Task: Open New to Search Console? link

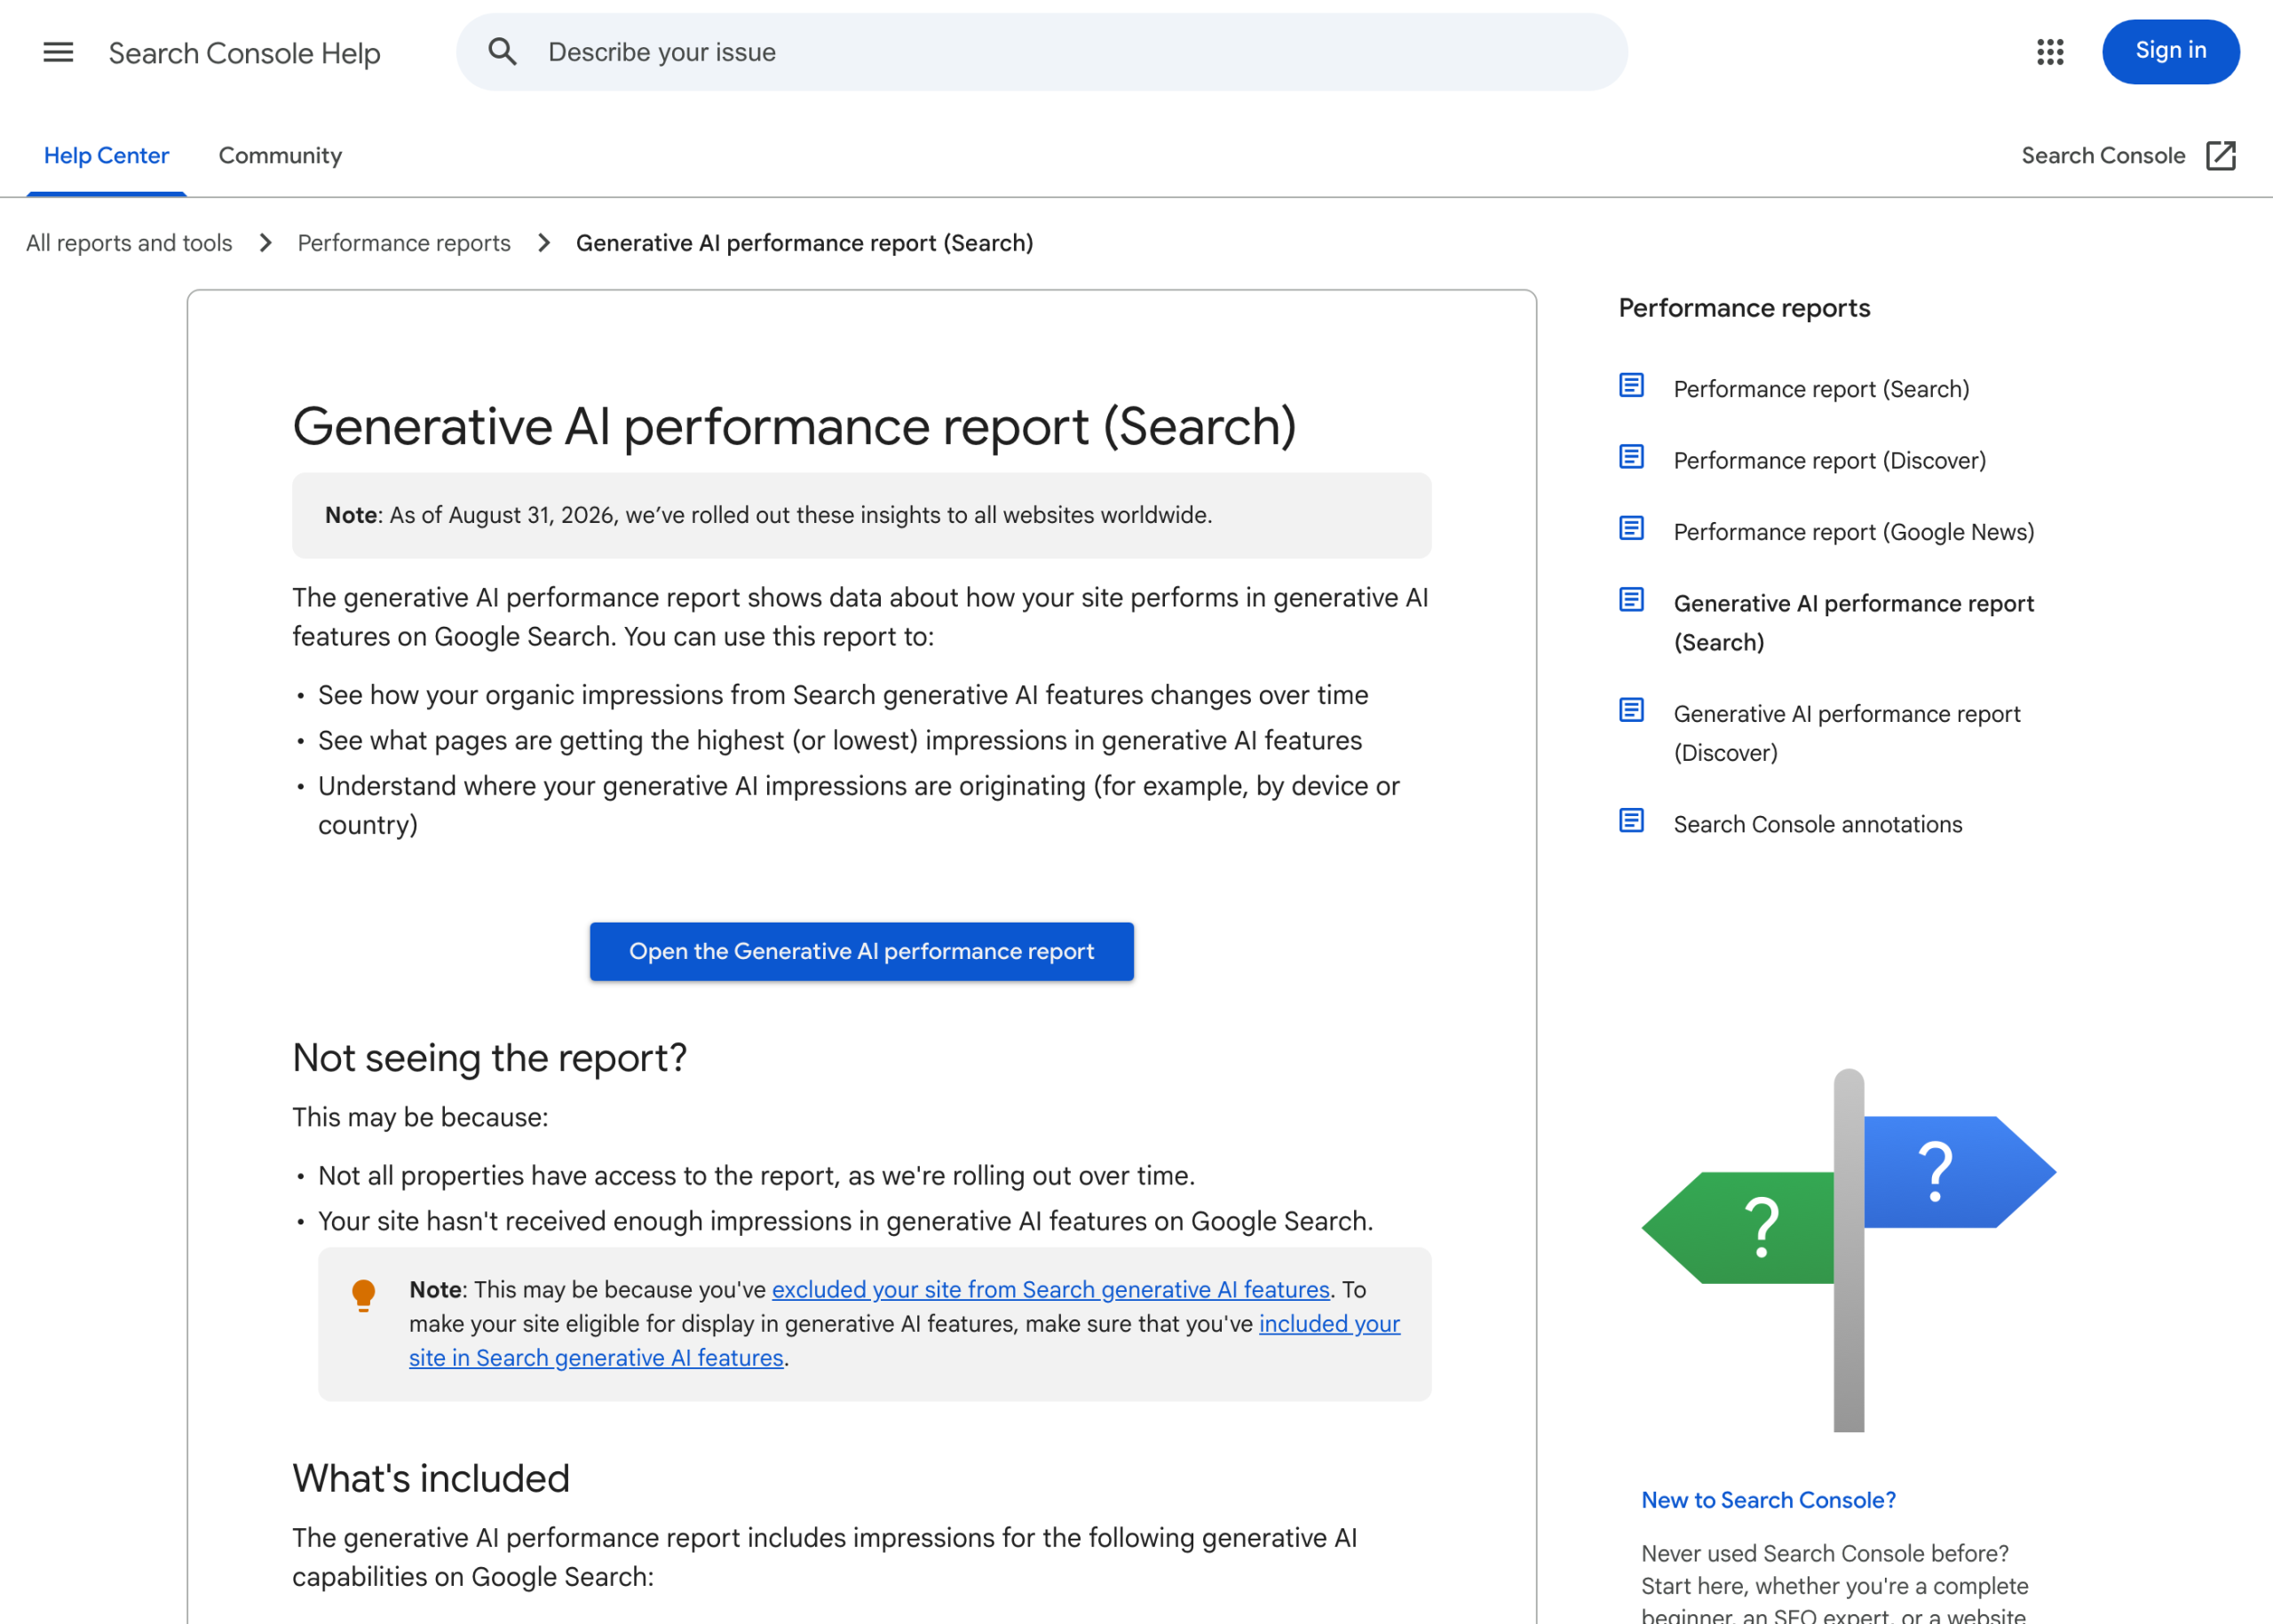Action: coord(1767,1500)
